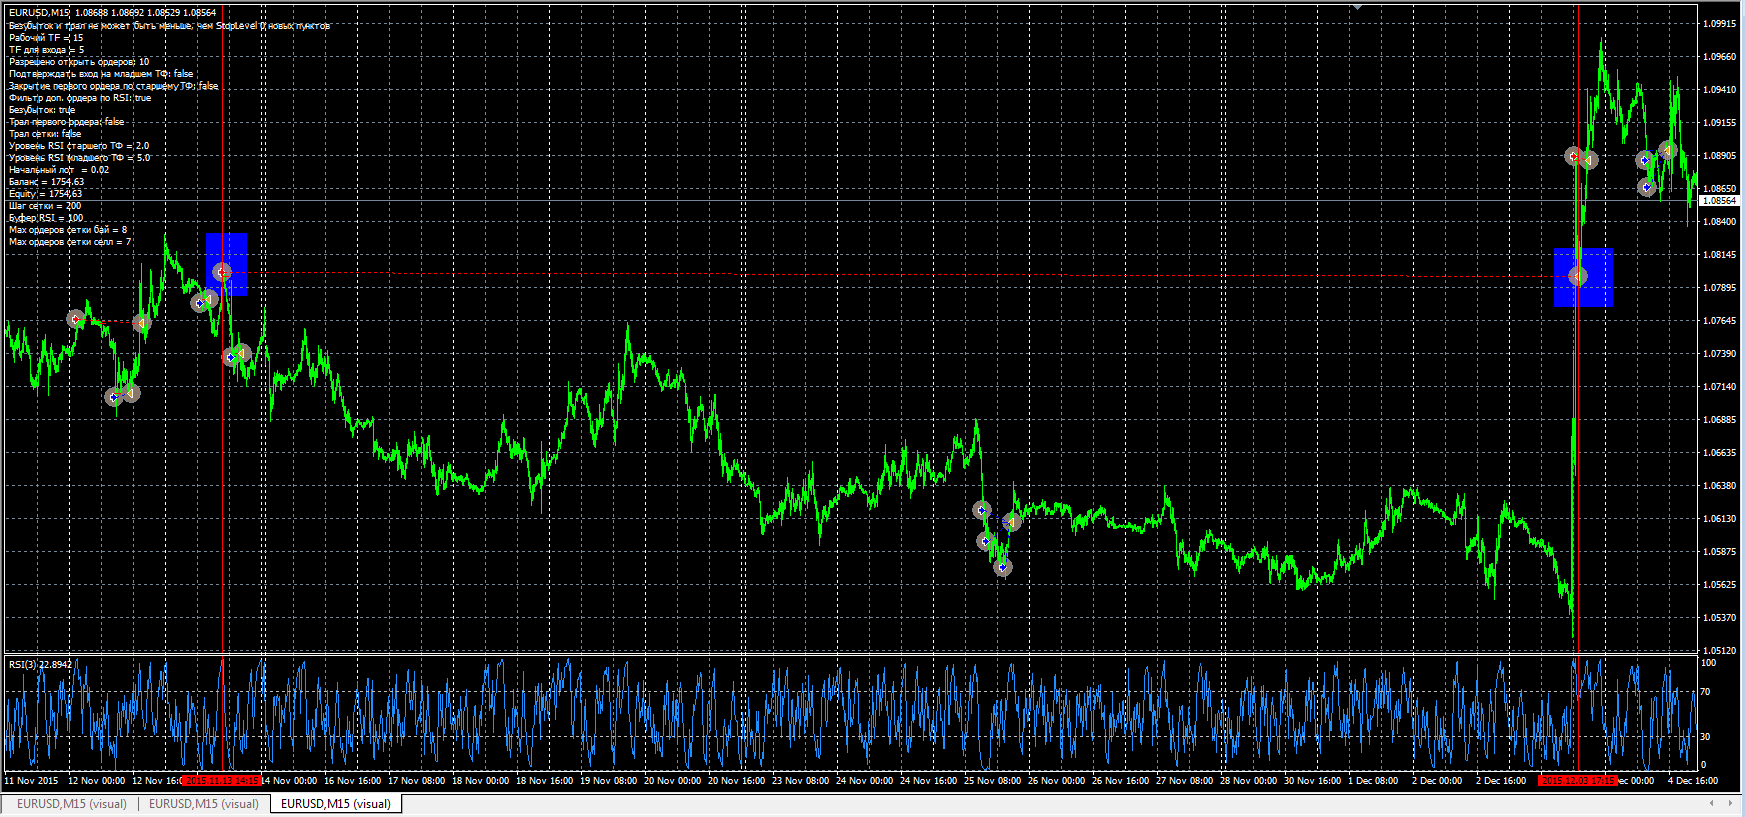Click the 'Трал сетки: false' line
The height and width of the screenshot is (817, 1745).
point(45,134)
